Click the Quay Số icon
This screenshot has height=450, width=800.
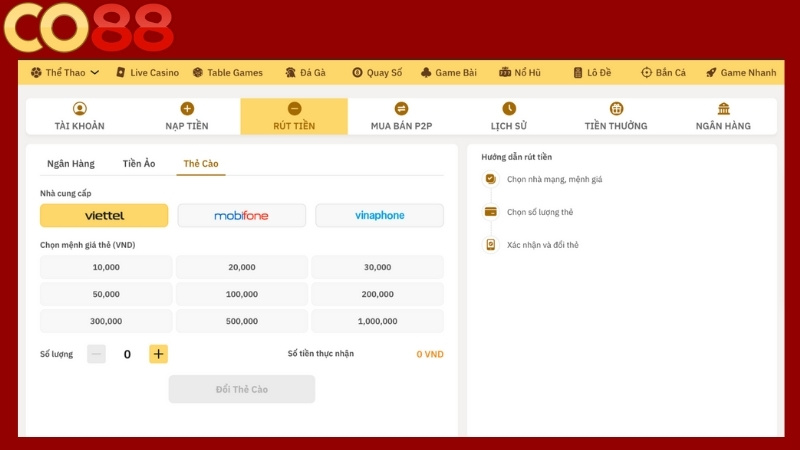click(357, 72)
